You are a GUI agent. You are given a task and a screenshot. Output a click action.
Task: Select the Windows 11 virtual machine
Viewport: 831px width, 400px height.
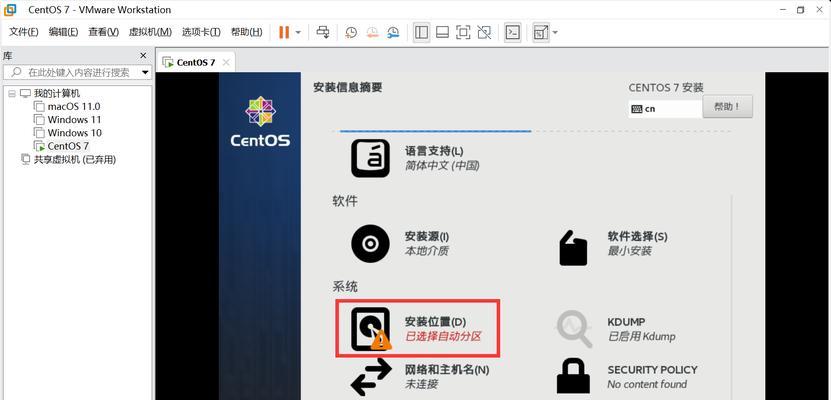pyautogui.click(x=74, y=120)
